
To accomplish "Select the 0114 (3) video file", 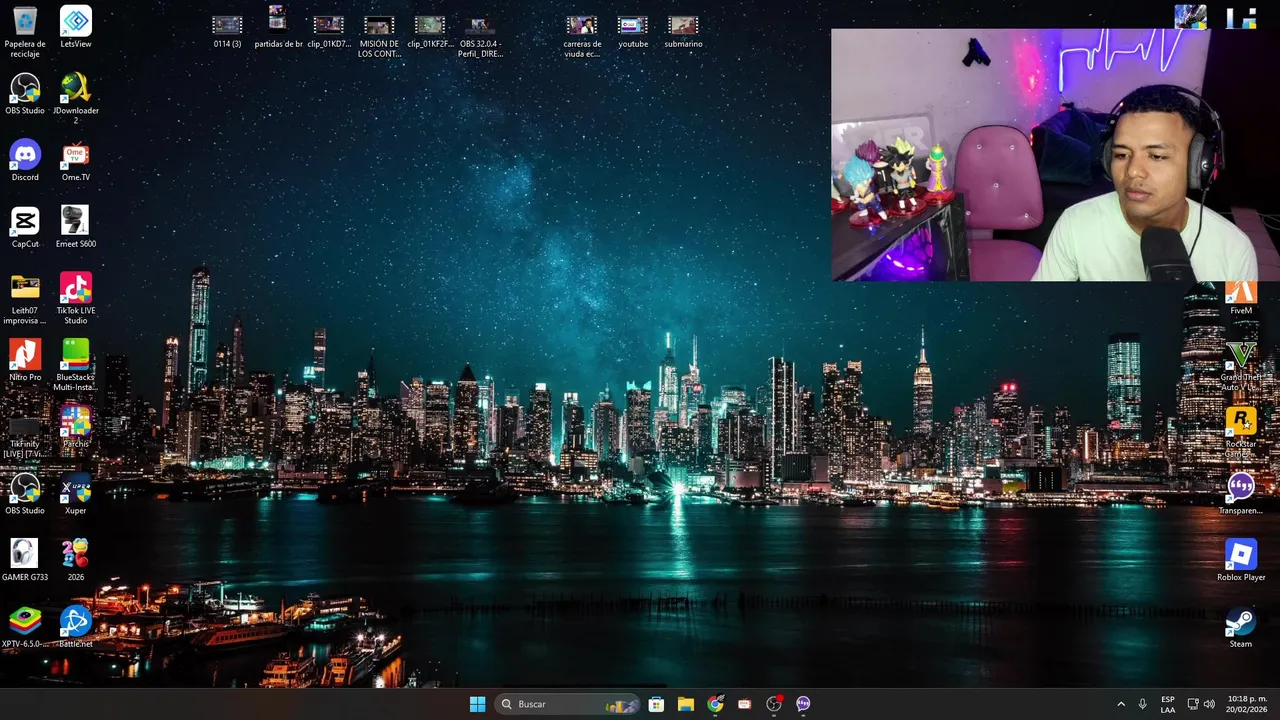I will [x=228, y=31].
